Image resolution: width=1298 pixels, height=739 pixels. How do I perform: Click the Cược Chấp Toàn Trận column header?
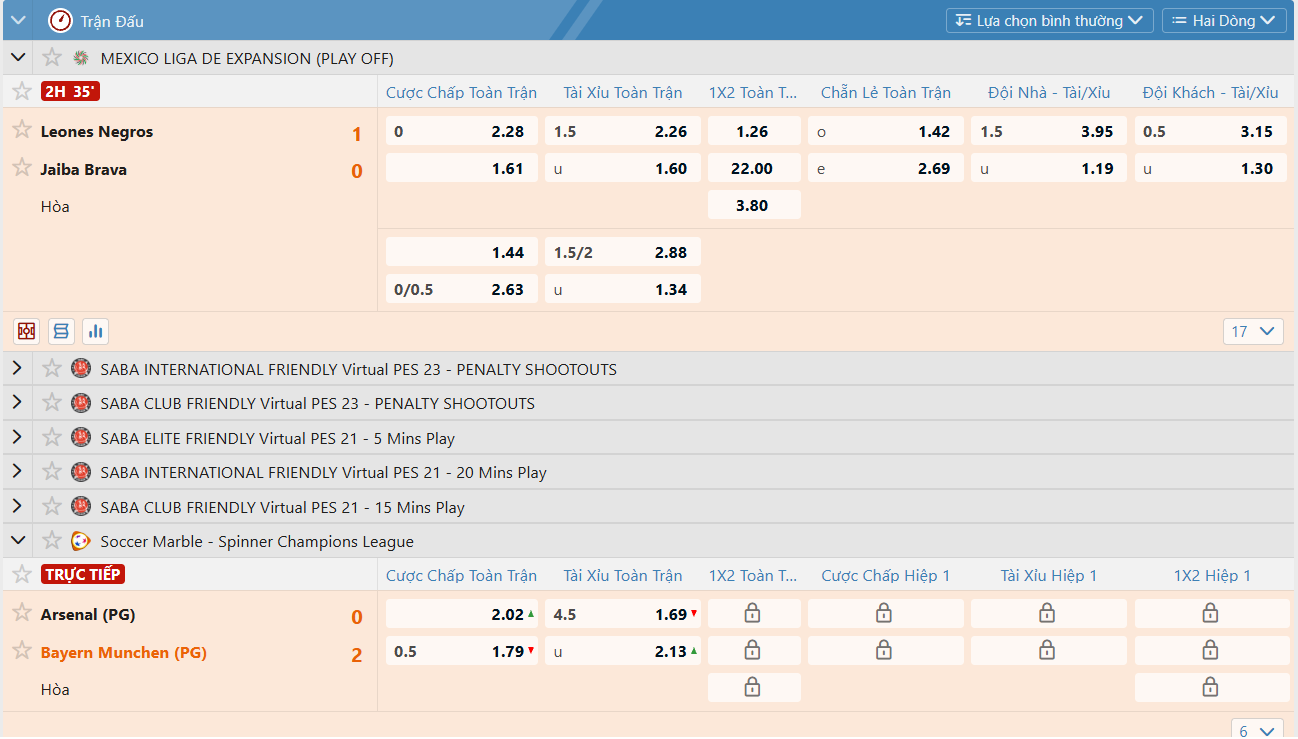[x=461, y=93]
